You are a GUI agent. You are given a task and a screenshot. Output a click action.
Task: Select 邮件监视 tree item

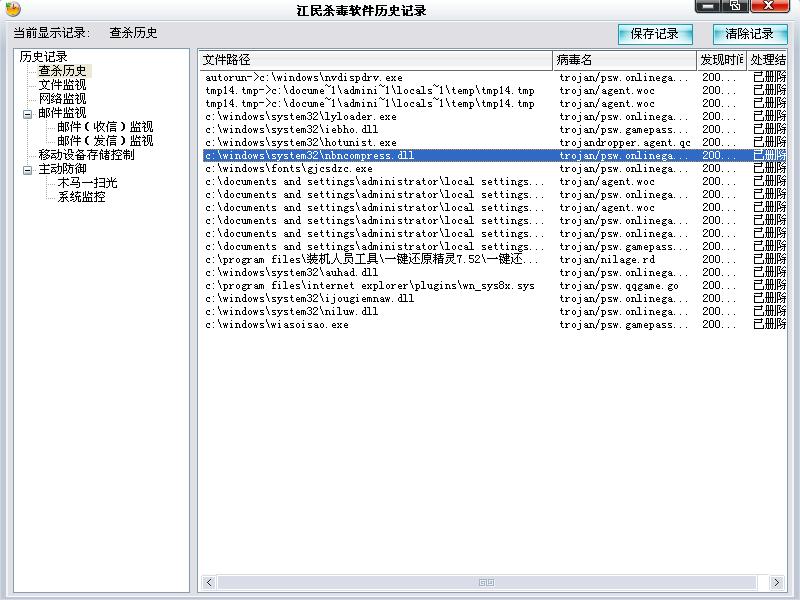[63, 113]
